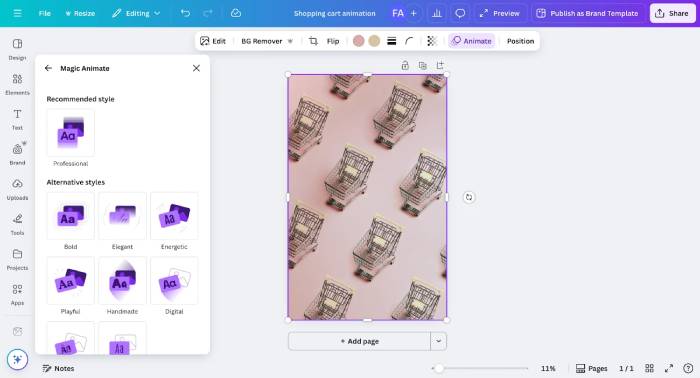Open the Resize menu

tap(80, 13)
